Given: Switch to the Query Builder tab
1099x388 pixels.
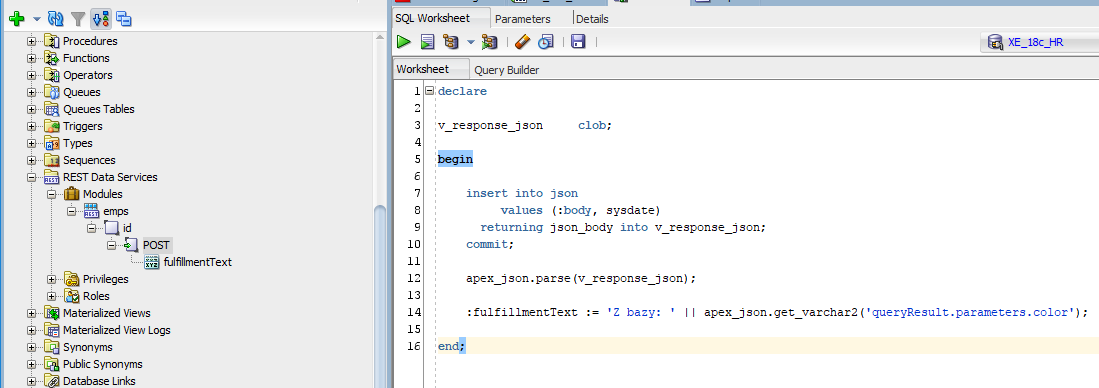Looking at the screenshot, I should [507, 69].
